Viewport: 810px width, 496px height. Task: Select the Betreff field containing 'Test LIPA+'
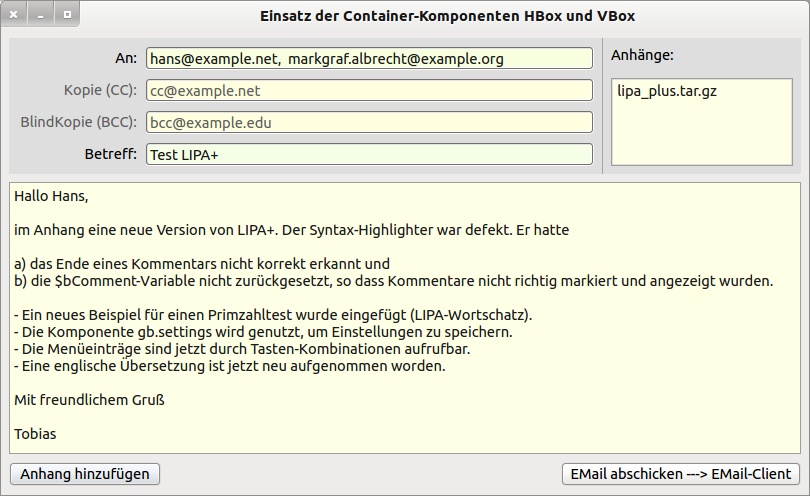pyautogui.click(x=368, y=155)
